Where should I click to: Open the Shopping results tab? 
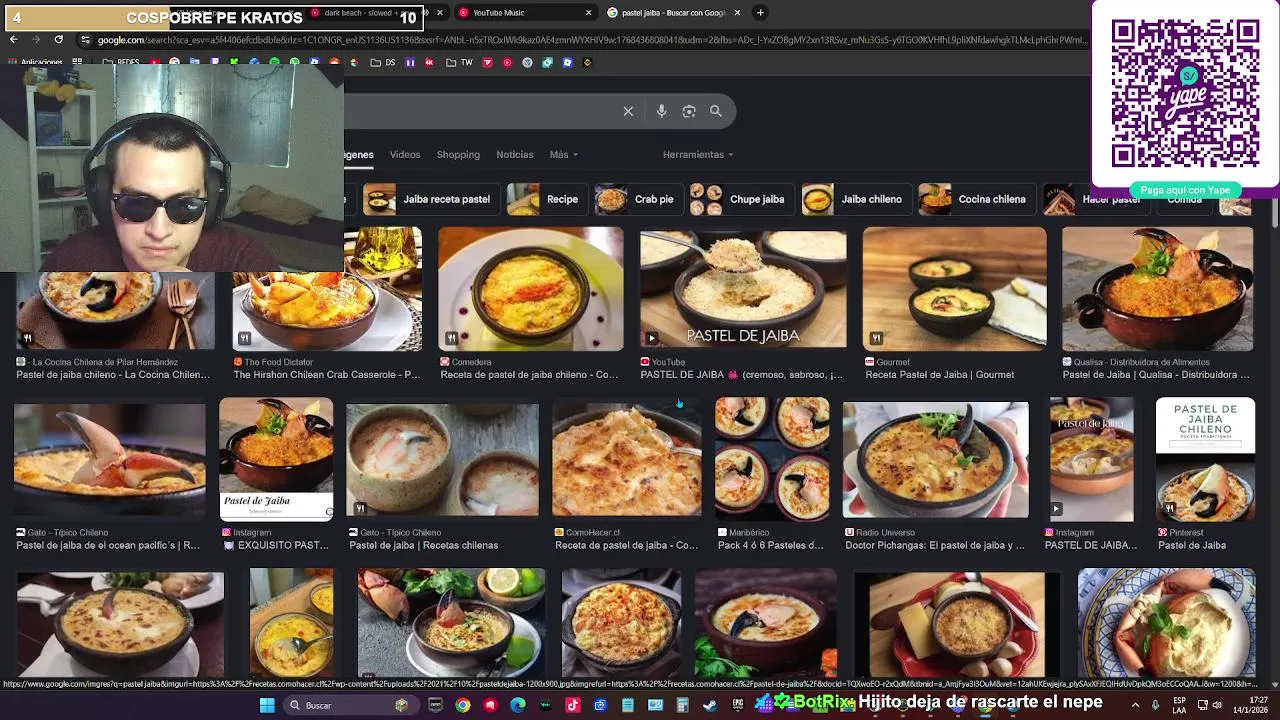tap(458, 155)
